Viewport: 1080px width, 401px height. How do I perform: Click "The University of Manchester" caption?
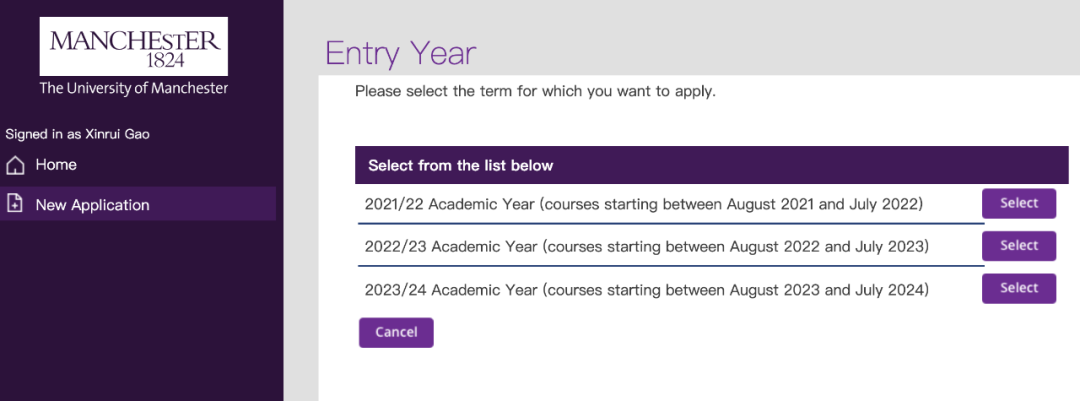click(134, 88)
